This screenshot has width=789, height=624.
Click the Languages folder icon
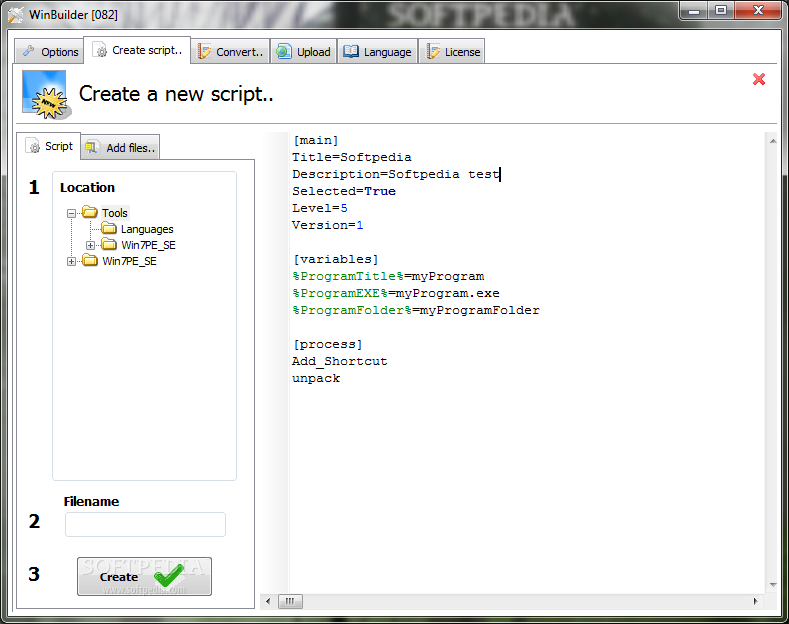(109, 228)
